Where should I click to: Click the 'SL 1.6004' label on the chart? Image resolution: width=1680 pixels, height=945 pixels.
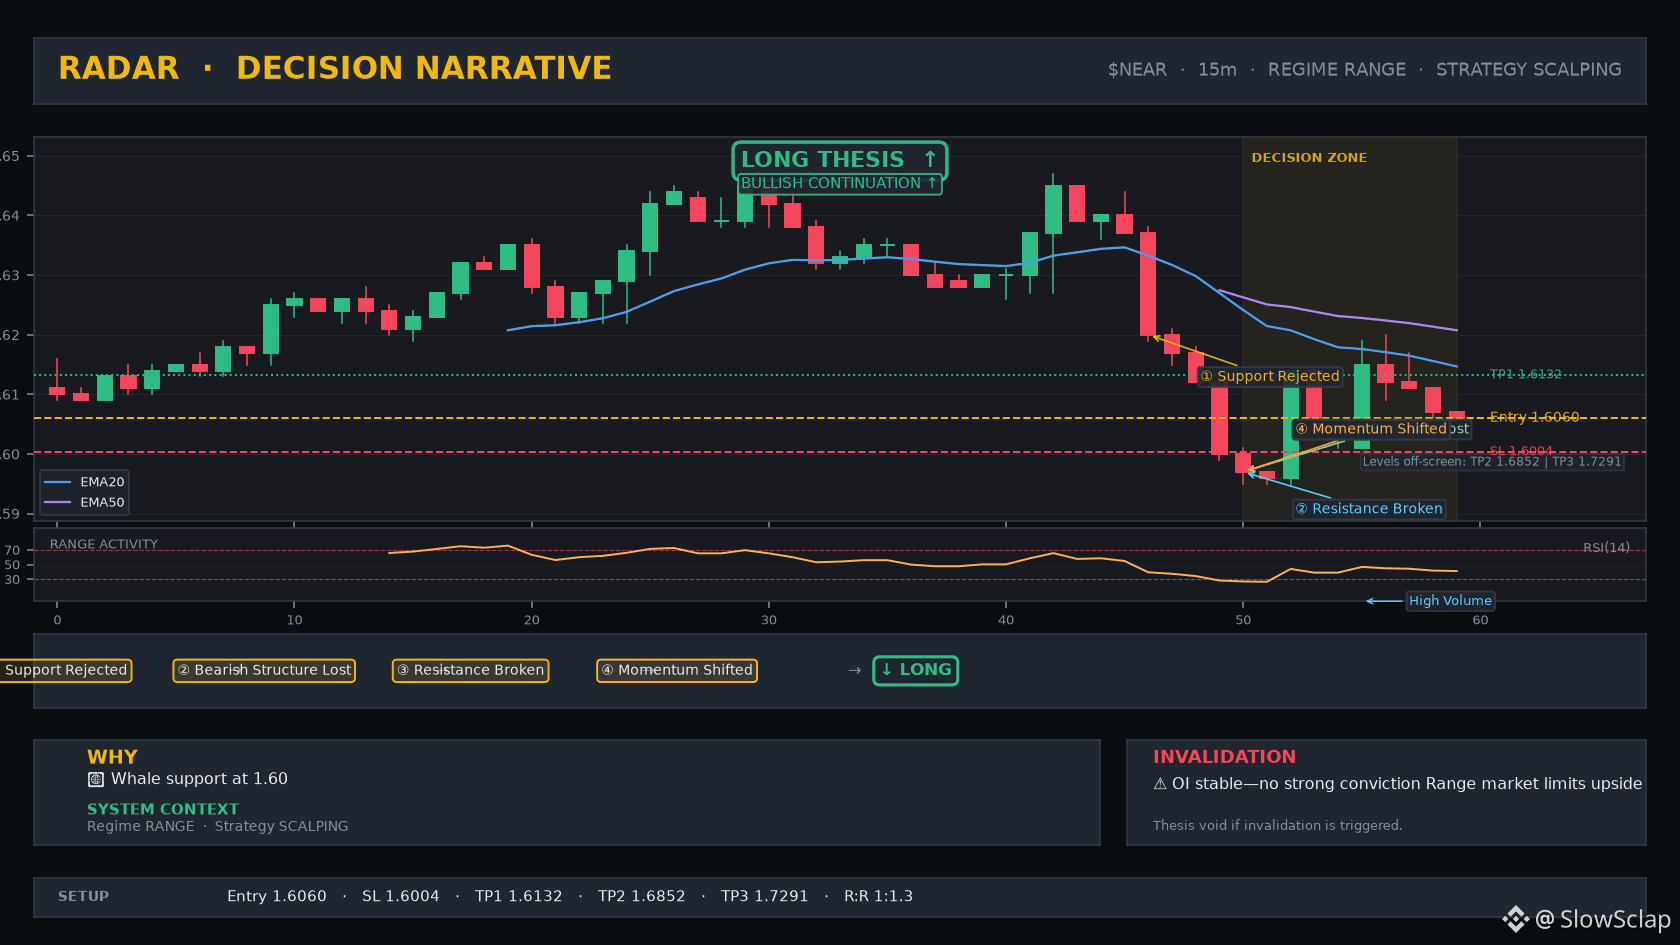[1521, 451]
